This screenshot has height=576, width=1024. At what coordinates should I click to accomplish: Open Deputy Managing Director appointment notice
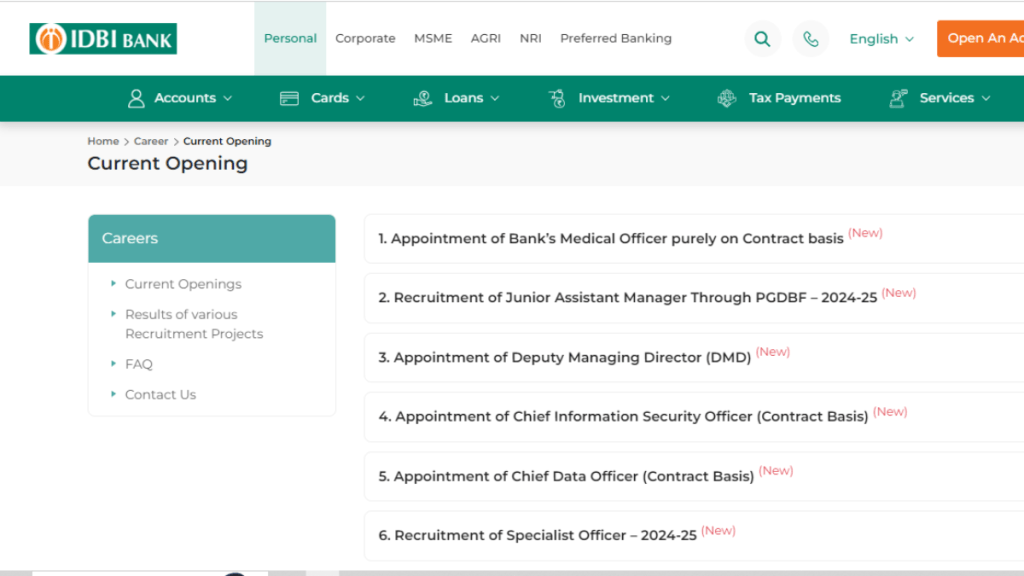(x=565, y=358)
